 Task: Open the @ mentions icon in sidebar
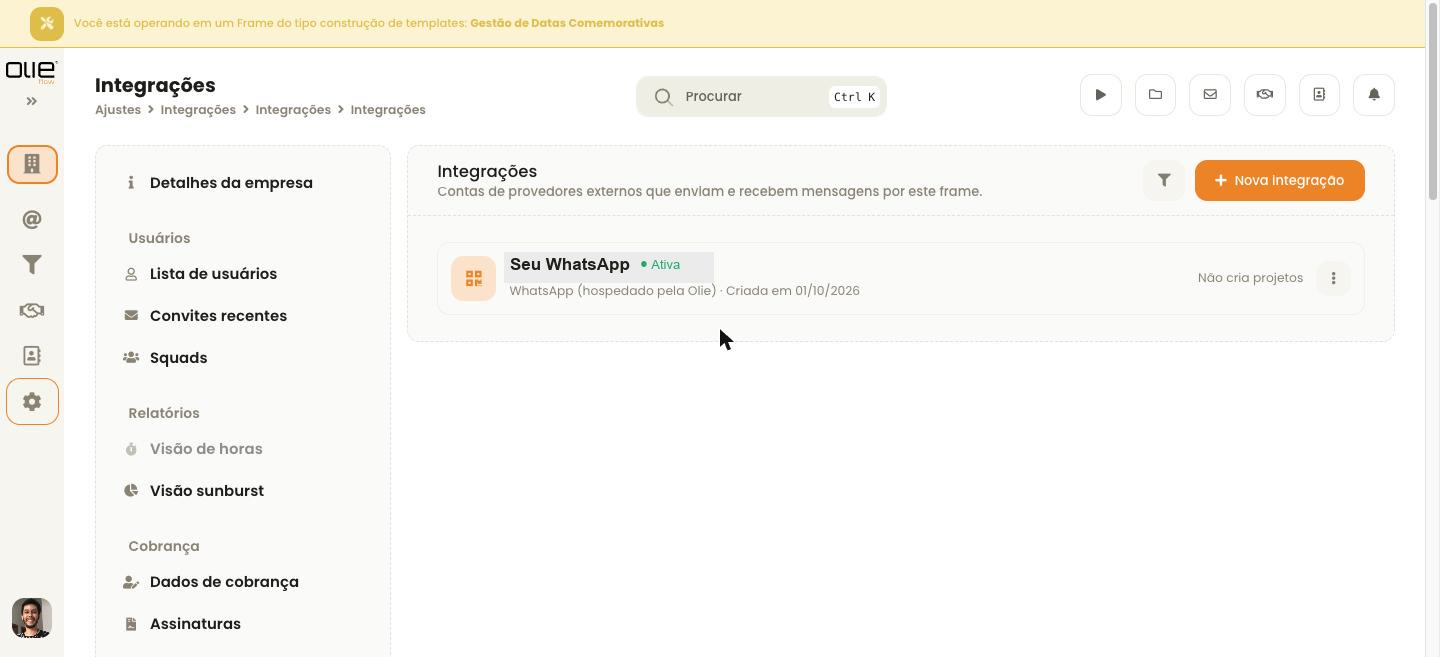32,219
